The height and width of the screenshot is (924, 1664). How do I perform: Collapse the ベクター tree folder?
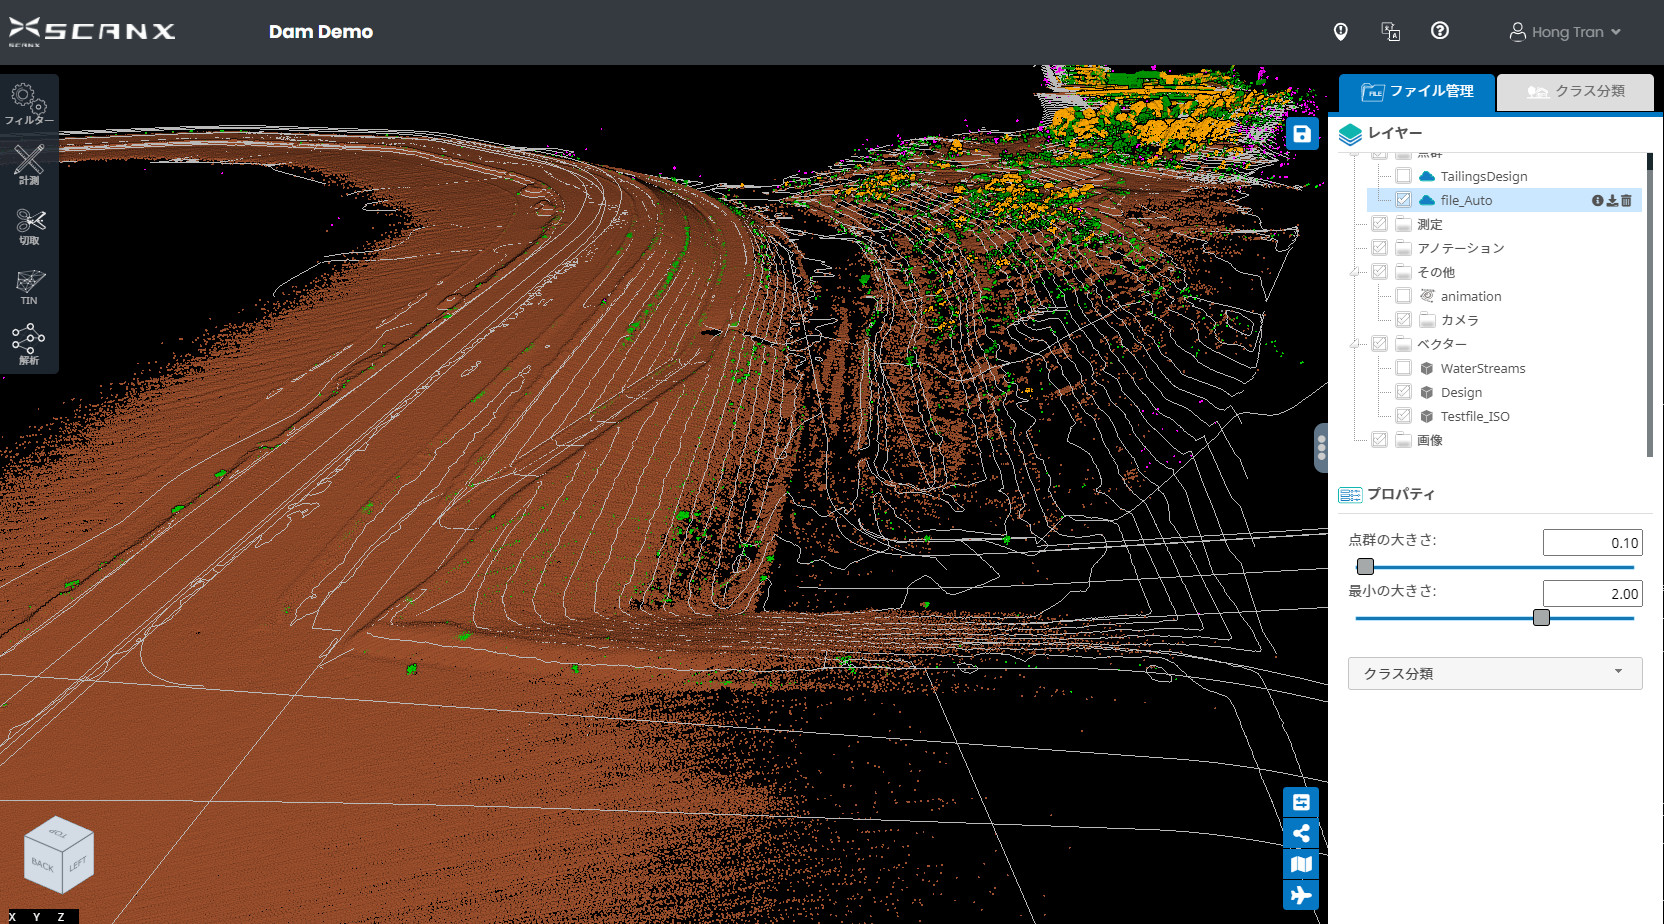[x=1356, y=344]
